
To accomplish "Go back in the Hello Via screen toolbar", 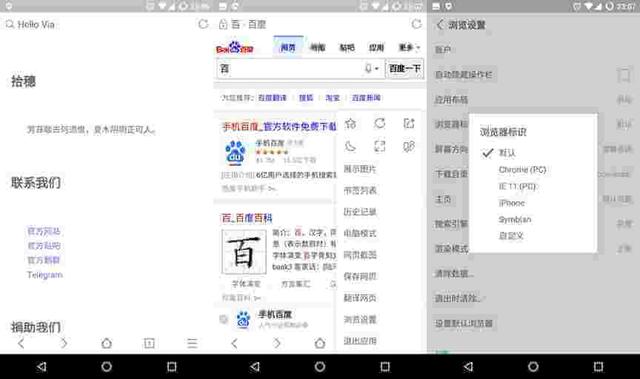I will [21, 344].
